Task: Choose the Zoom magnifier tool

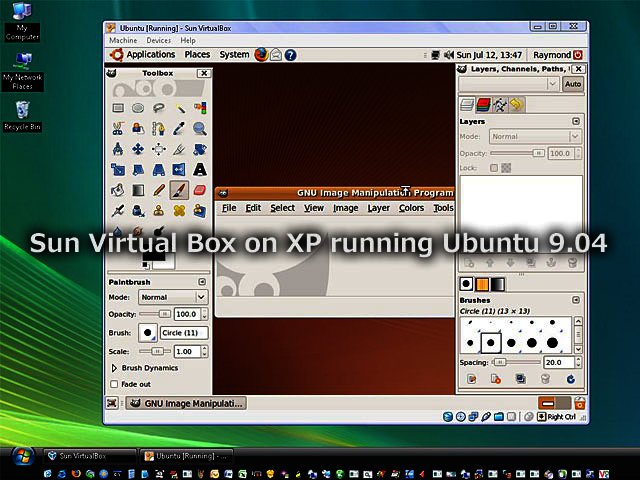Action: pos(200,128)
